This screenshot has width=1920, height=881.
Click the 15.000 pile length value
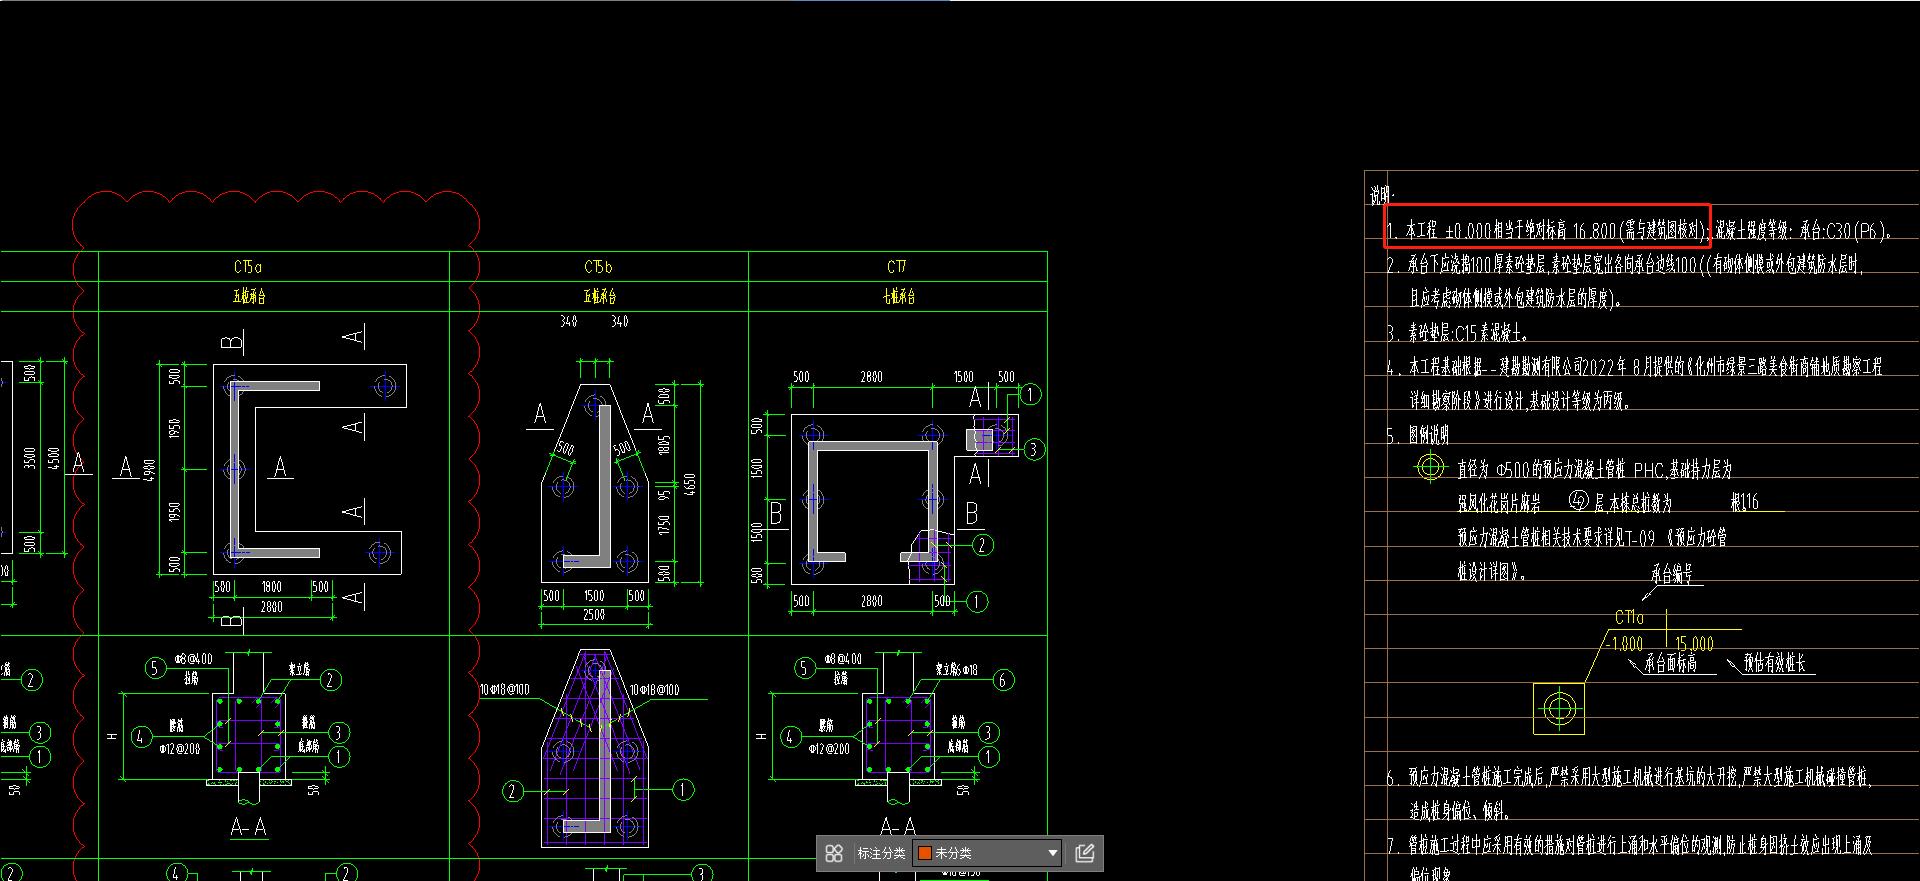coord(1694,644)
